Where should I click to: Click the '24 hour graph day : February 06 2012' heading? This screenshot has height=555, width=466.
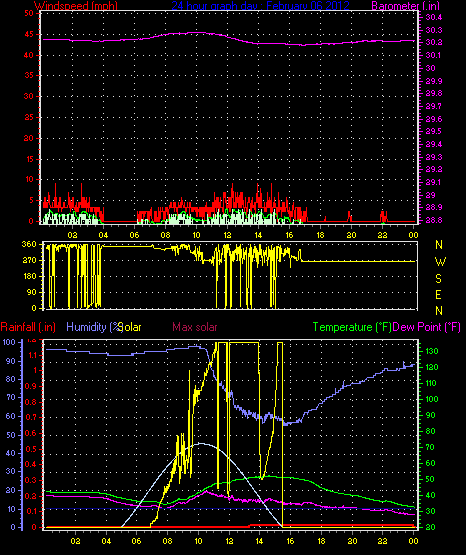pos(260,5)
